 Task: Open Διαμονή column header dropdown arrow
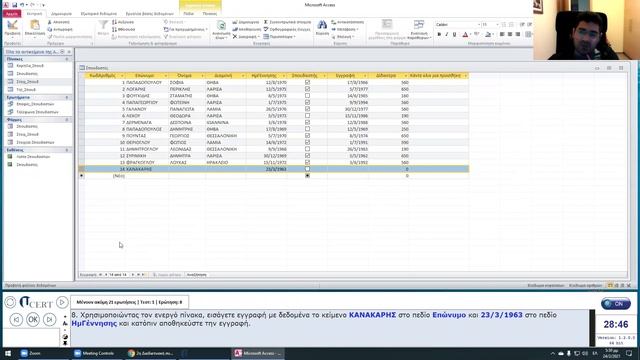pyautogui.click(x=243, y=76)
